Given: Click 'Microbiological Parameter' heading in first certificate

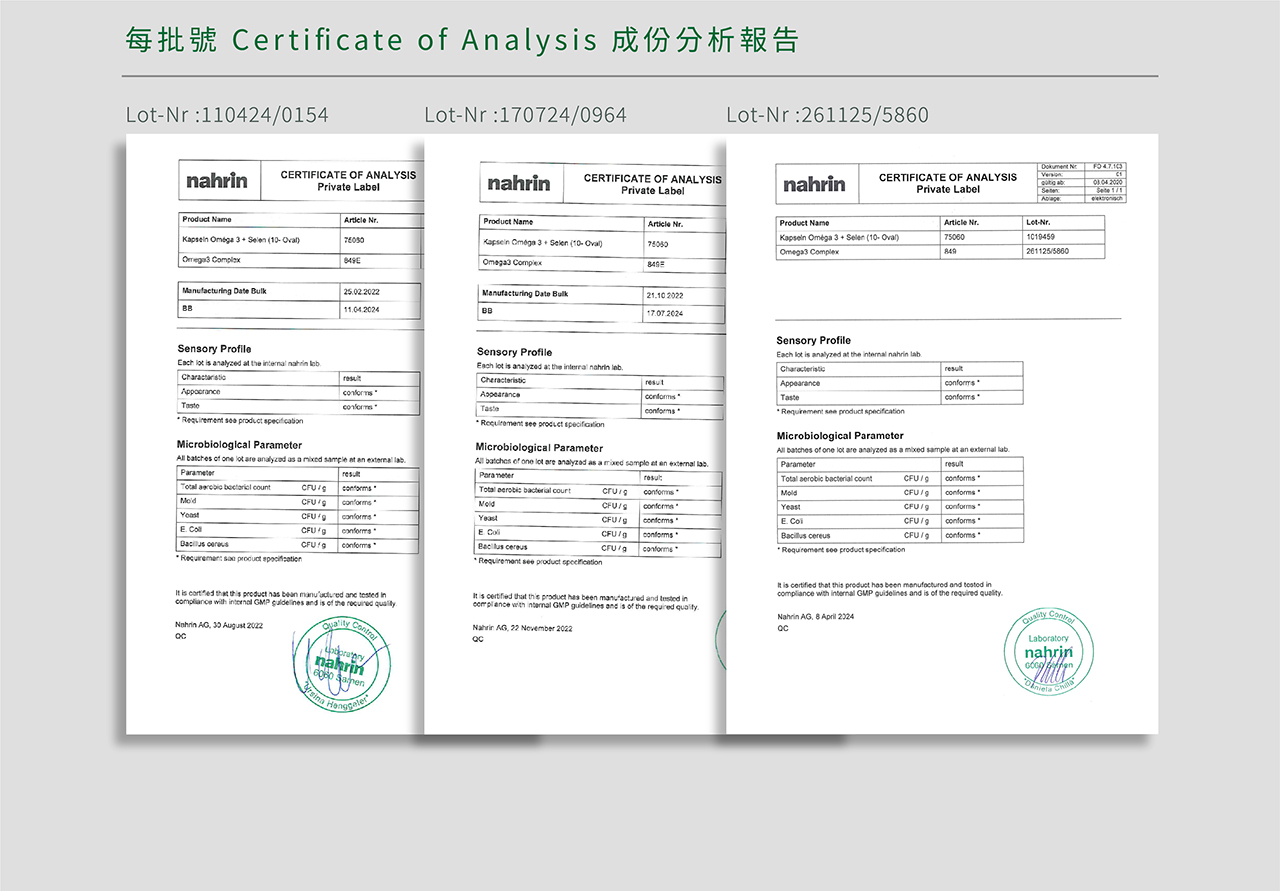Looking at the screenshot, I should (x=239, y=445).
